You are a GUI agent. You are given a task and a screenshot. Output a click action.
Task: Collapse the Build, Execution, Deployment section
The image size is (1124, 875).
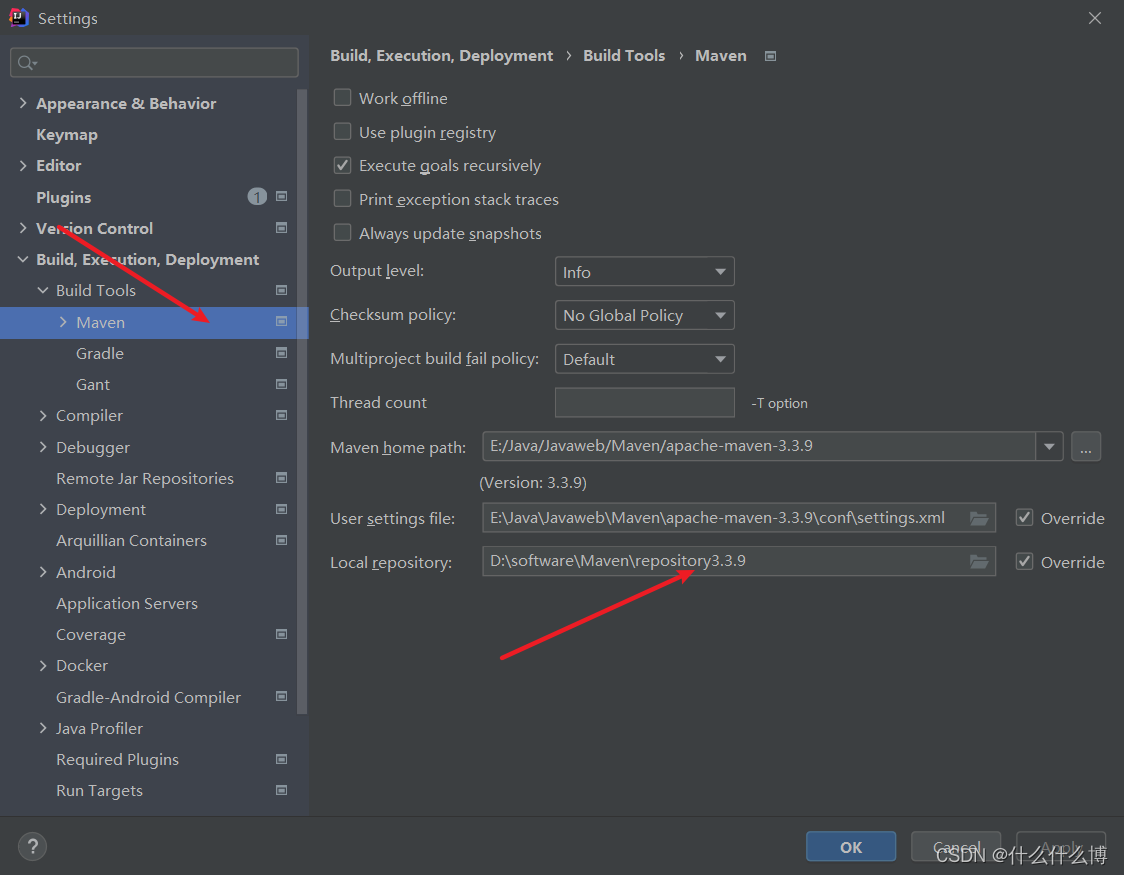pyautogui.click(x=23, y=259)
